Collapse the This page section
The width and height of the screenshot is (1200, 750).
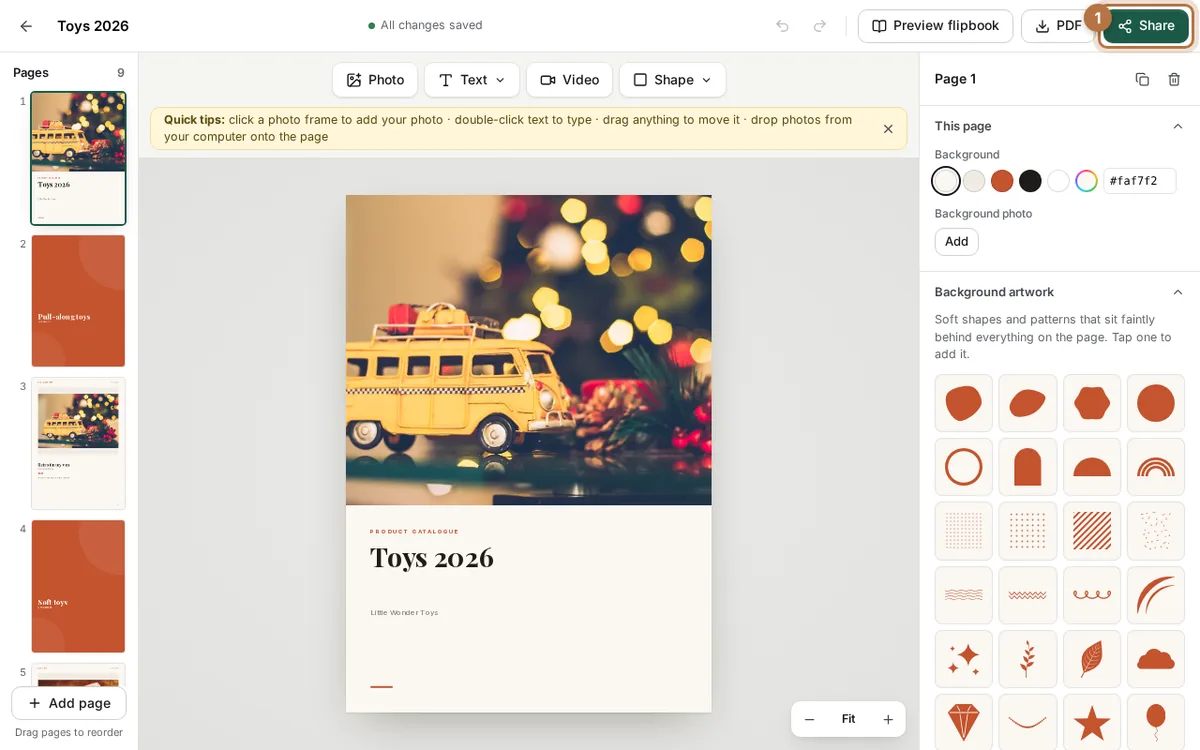pyautogui.click(x=1177, y=126)
